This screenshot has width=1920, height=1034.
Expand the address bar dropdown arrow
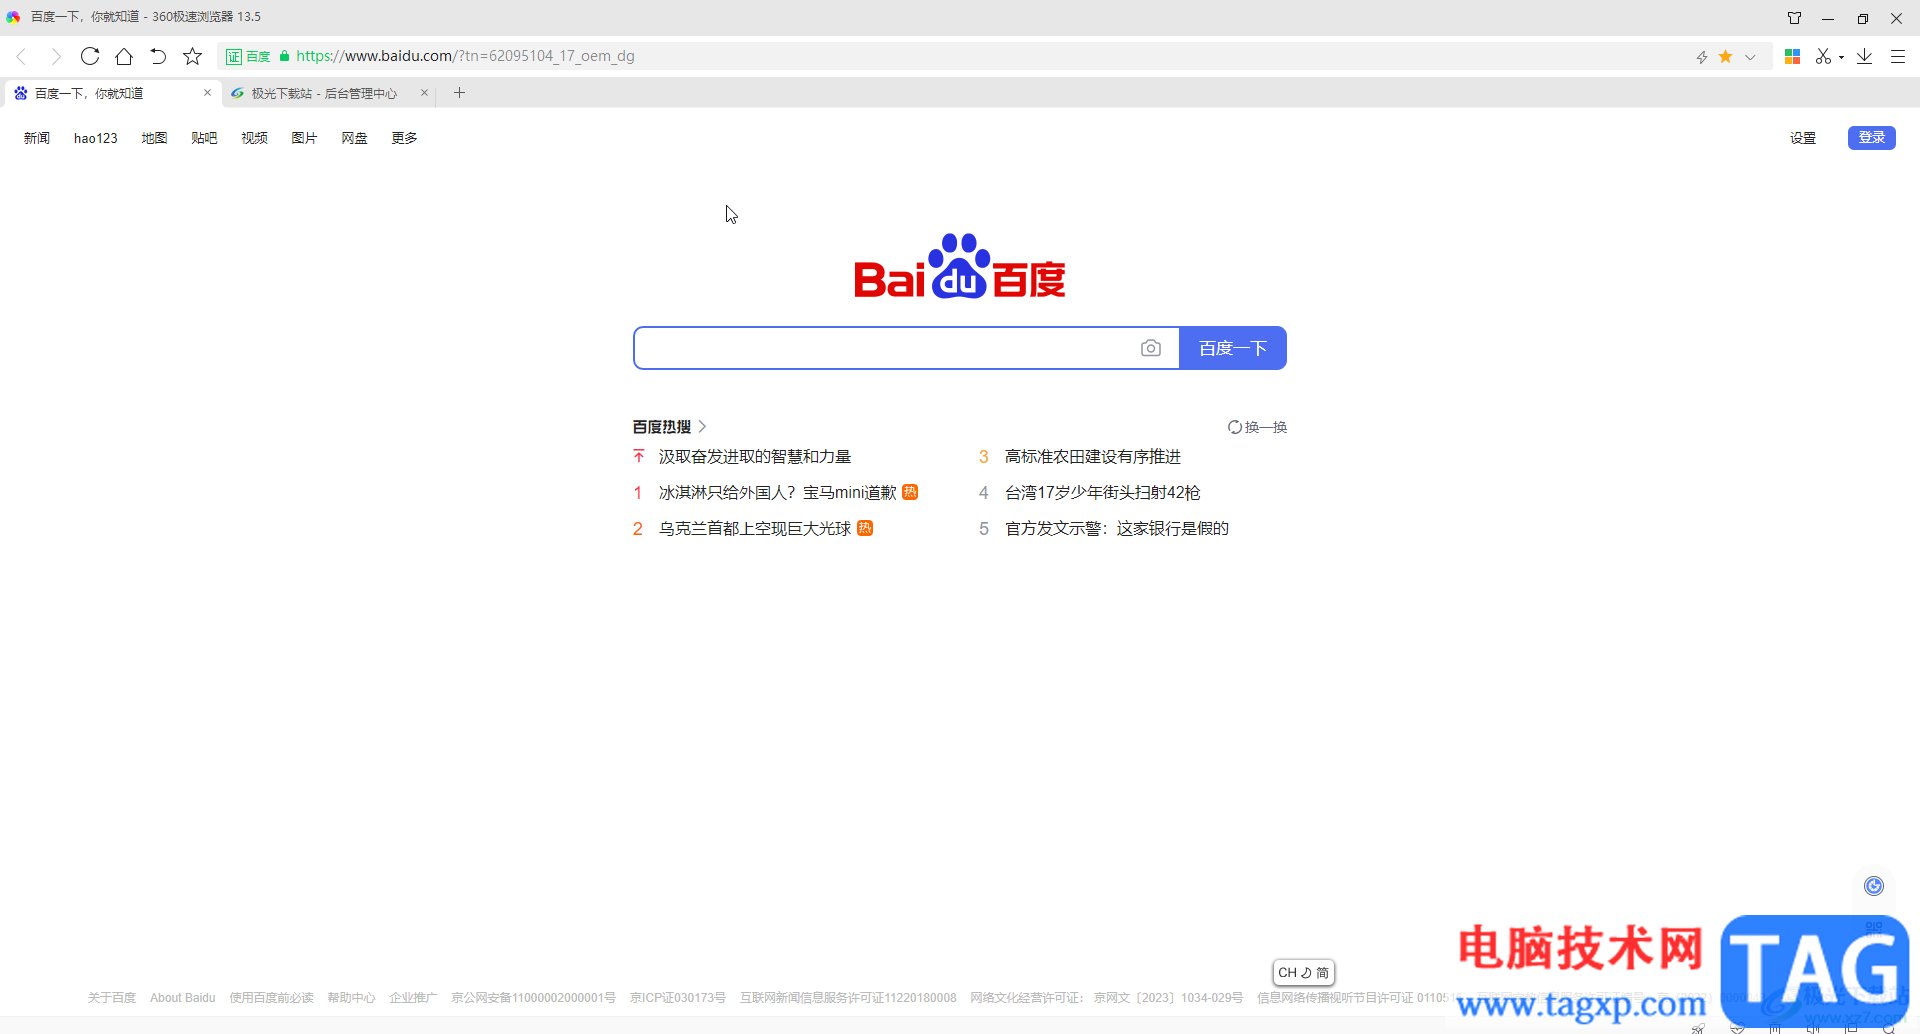click(x=1750, y=57)
